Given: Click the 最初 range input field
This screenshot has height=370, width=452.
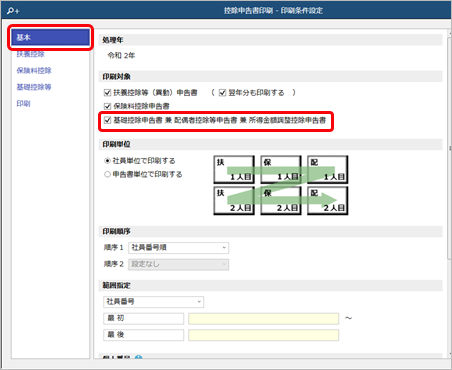Looking at the screenshot, I should pyautogui.click(x=264, y=318).
